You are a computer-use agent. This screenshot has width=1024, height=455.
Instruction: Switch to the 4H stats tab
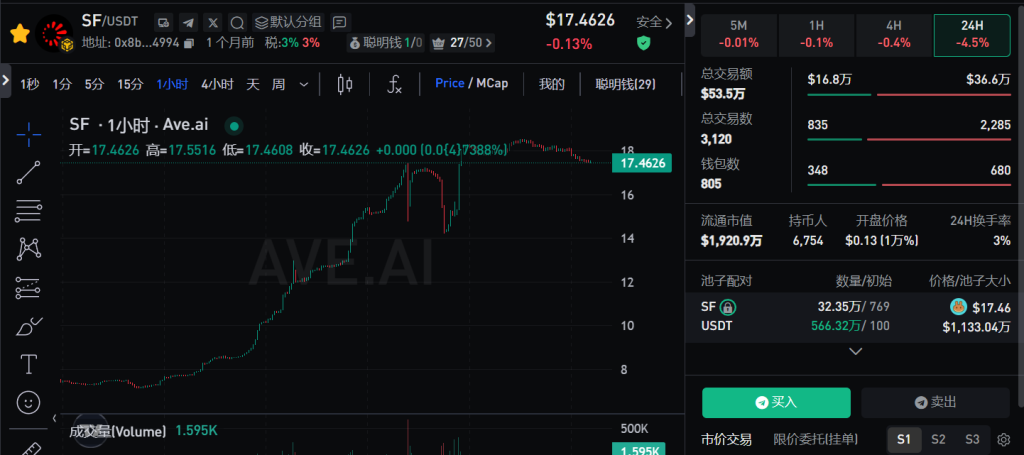(891, 35)
